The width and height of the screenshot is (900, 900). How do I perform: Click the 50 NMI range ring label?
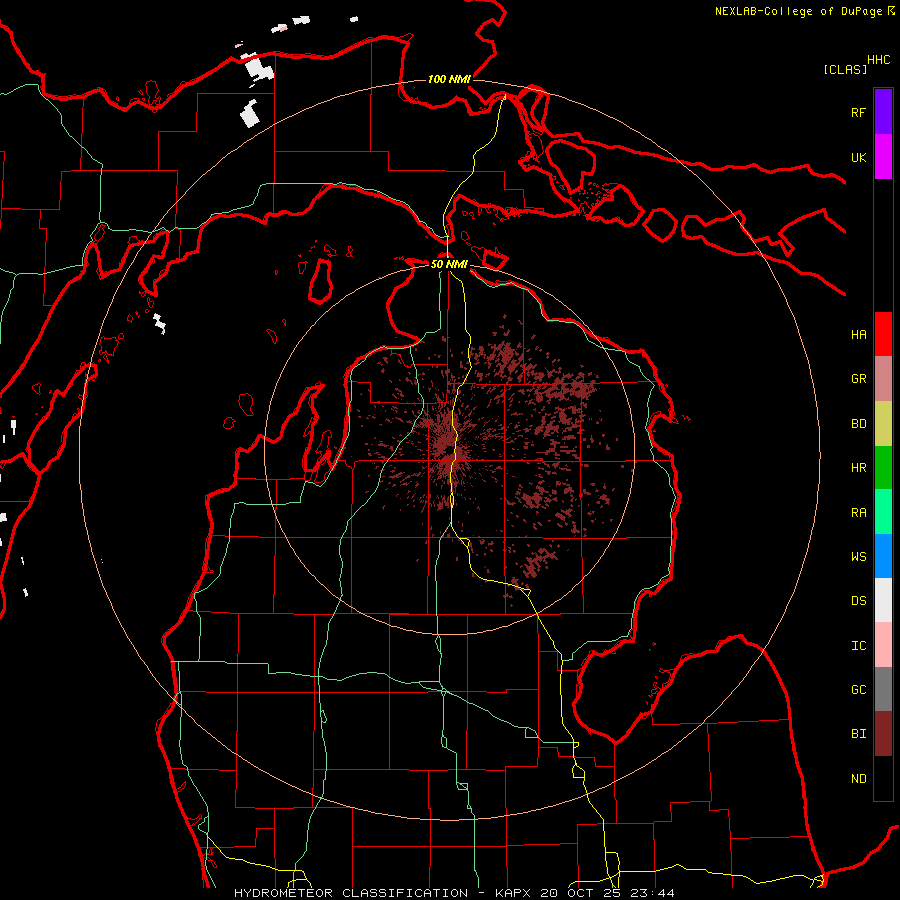(449, 264)
